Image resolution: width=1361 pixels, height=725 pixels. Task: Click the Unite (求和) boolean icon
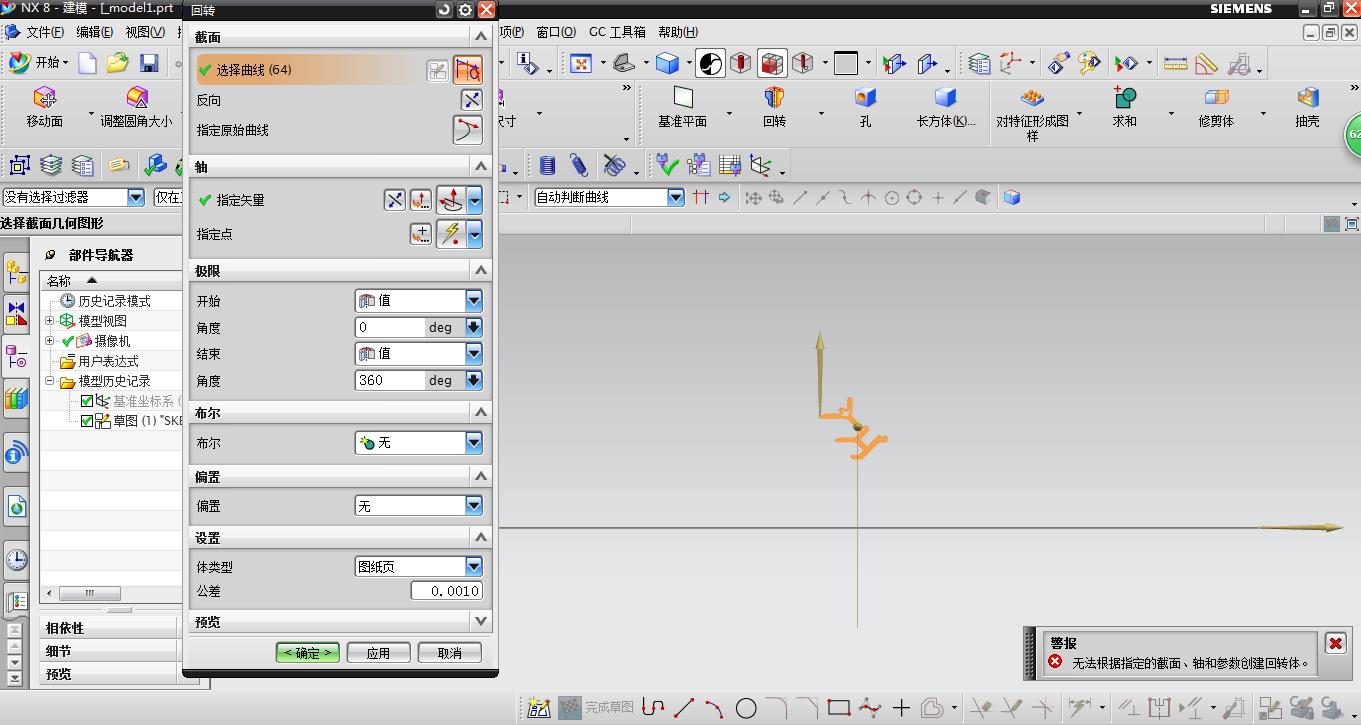[x=1124, y=98]
